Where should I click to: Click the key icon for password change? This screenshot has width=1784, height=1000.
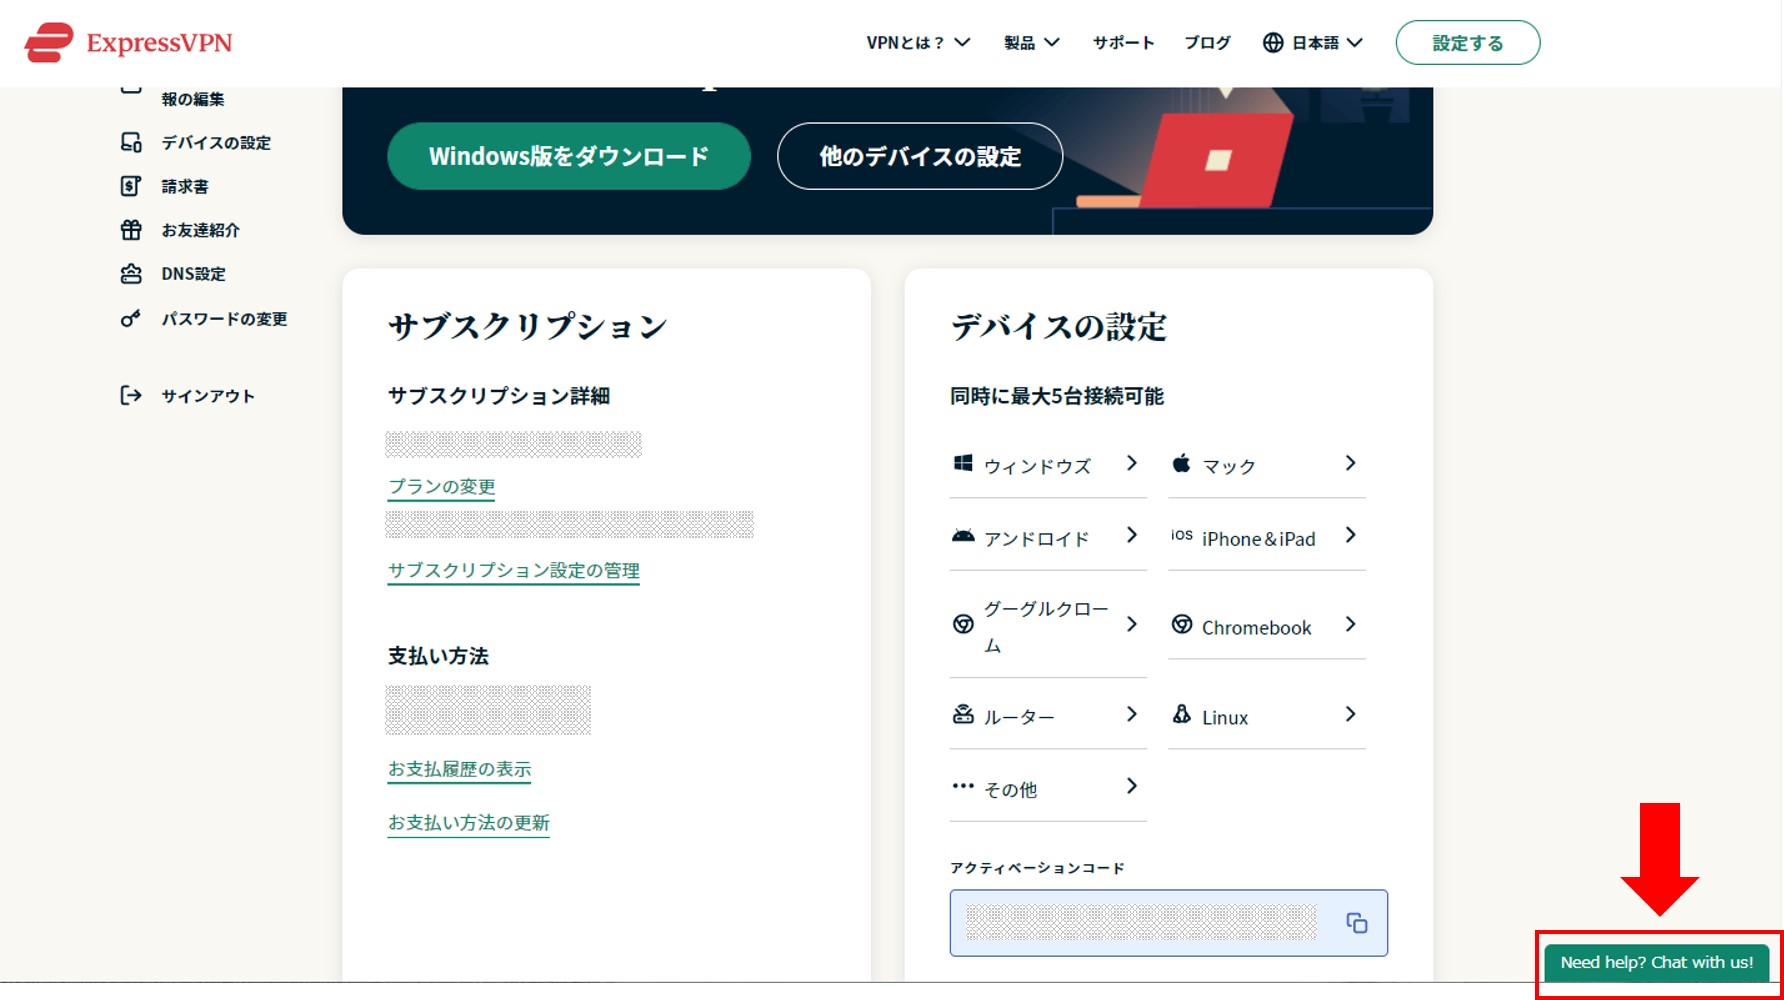tap(131, 318)
